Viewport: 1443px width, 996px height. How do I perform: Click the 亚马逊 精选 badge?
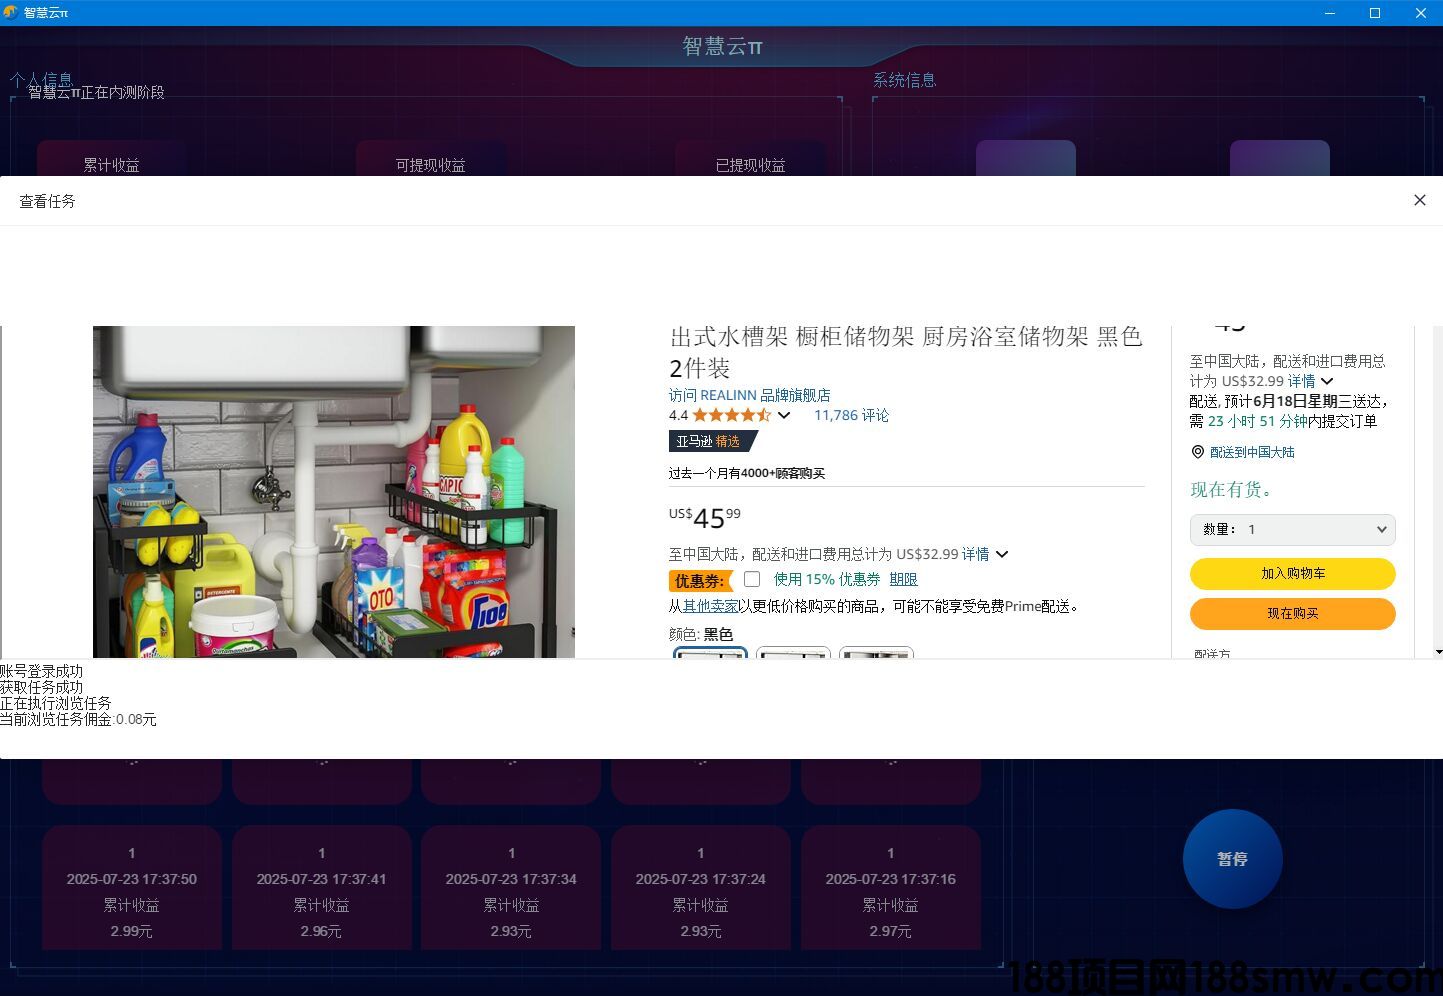(713, 441)
